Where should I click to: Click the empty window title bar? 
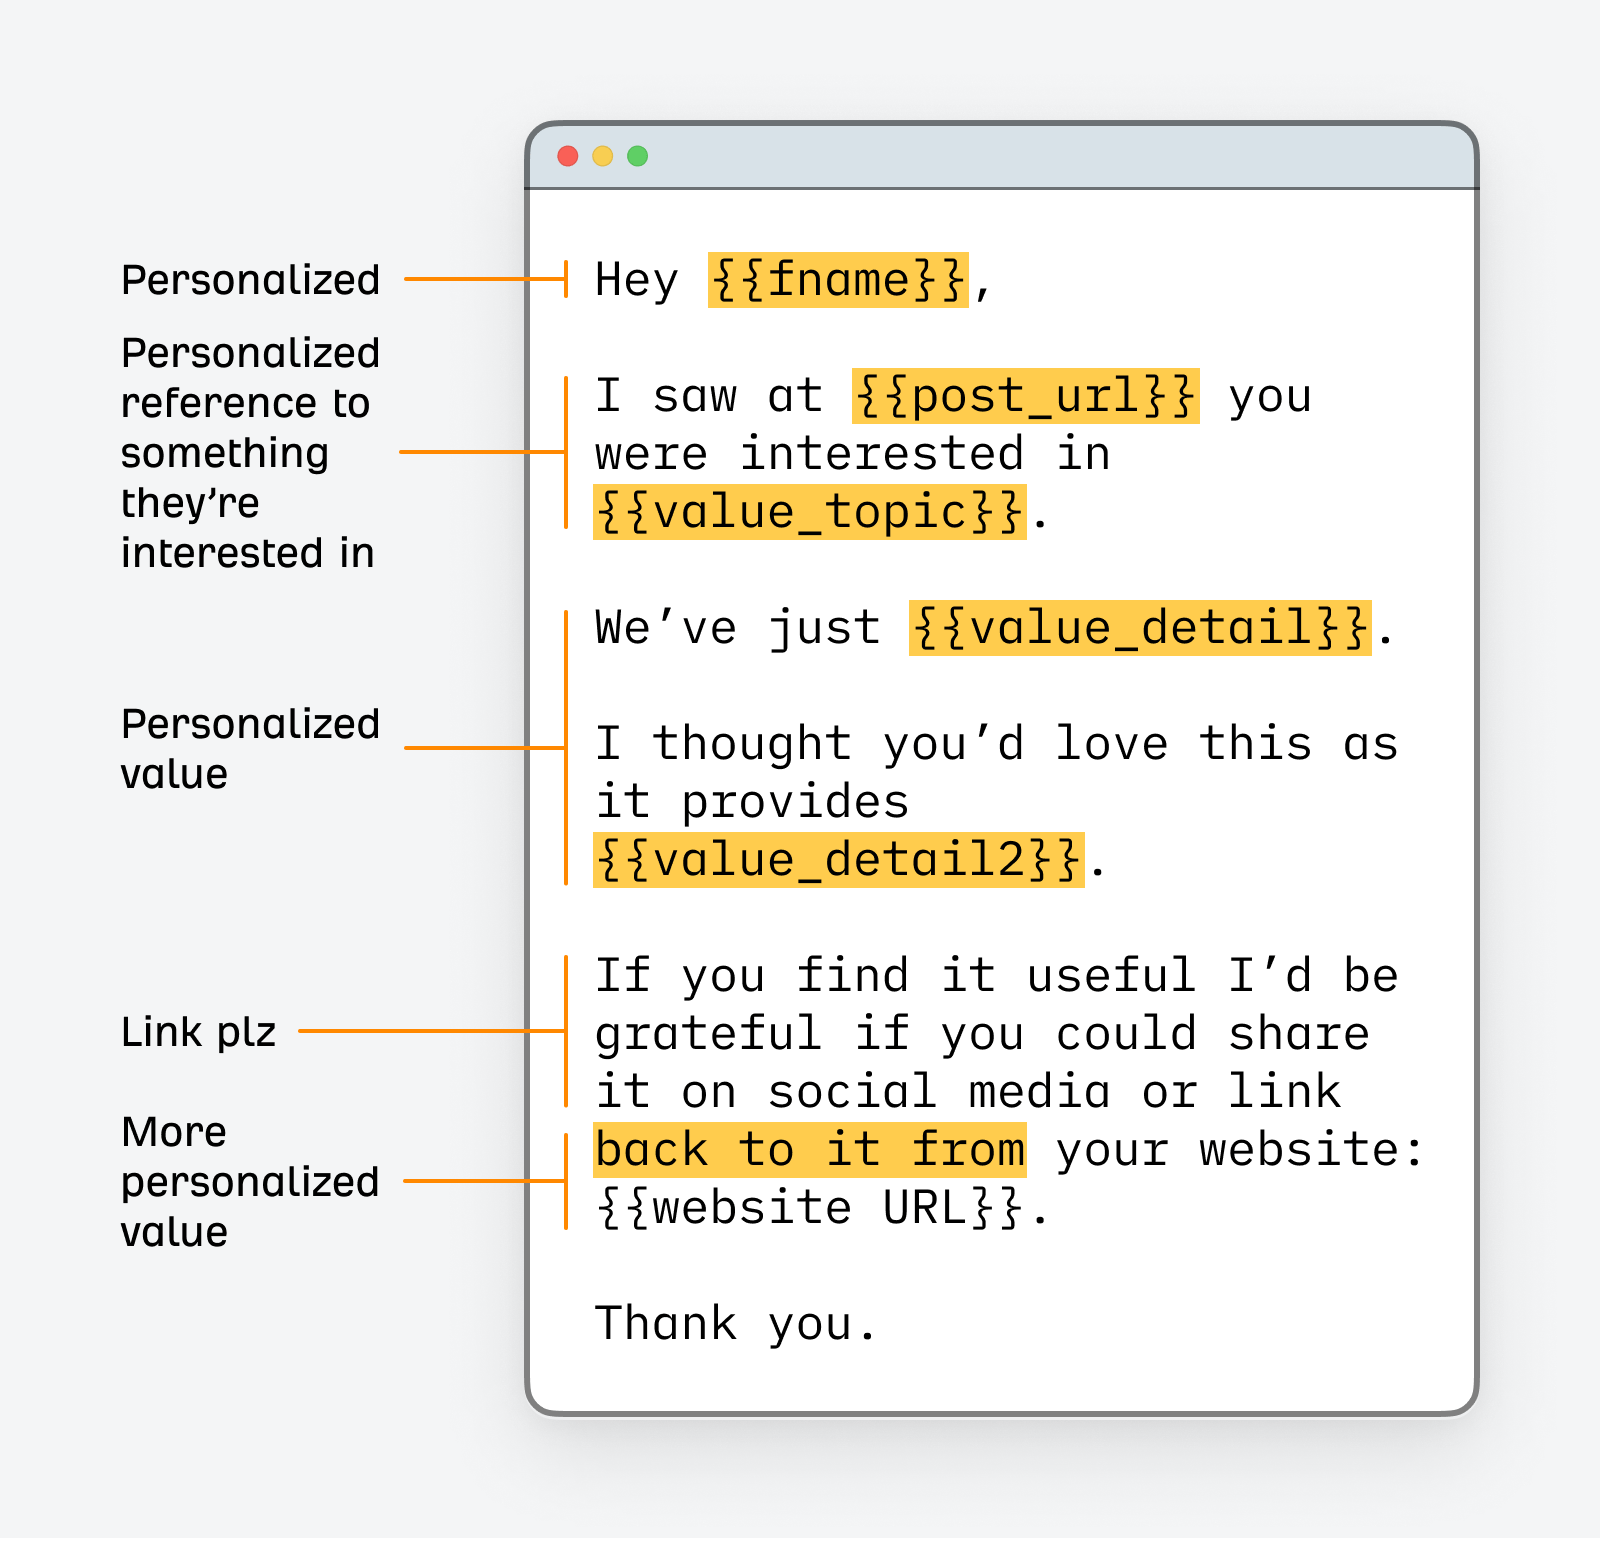(1050, 156)
